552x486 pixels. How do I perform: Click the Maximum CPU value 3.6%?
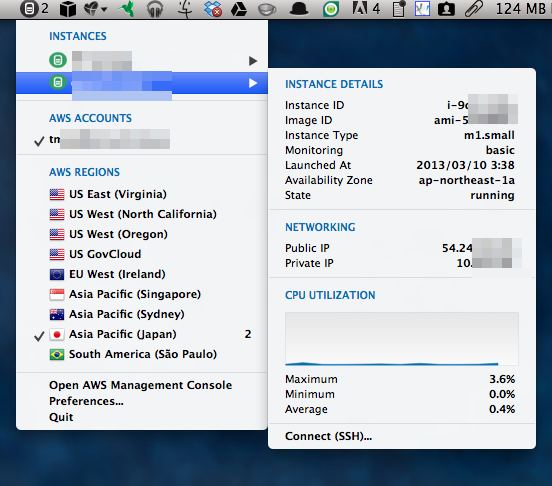click(502, 379)
